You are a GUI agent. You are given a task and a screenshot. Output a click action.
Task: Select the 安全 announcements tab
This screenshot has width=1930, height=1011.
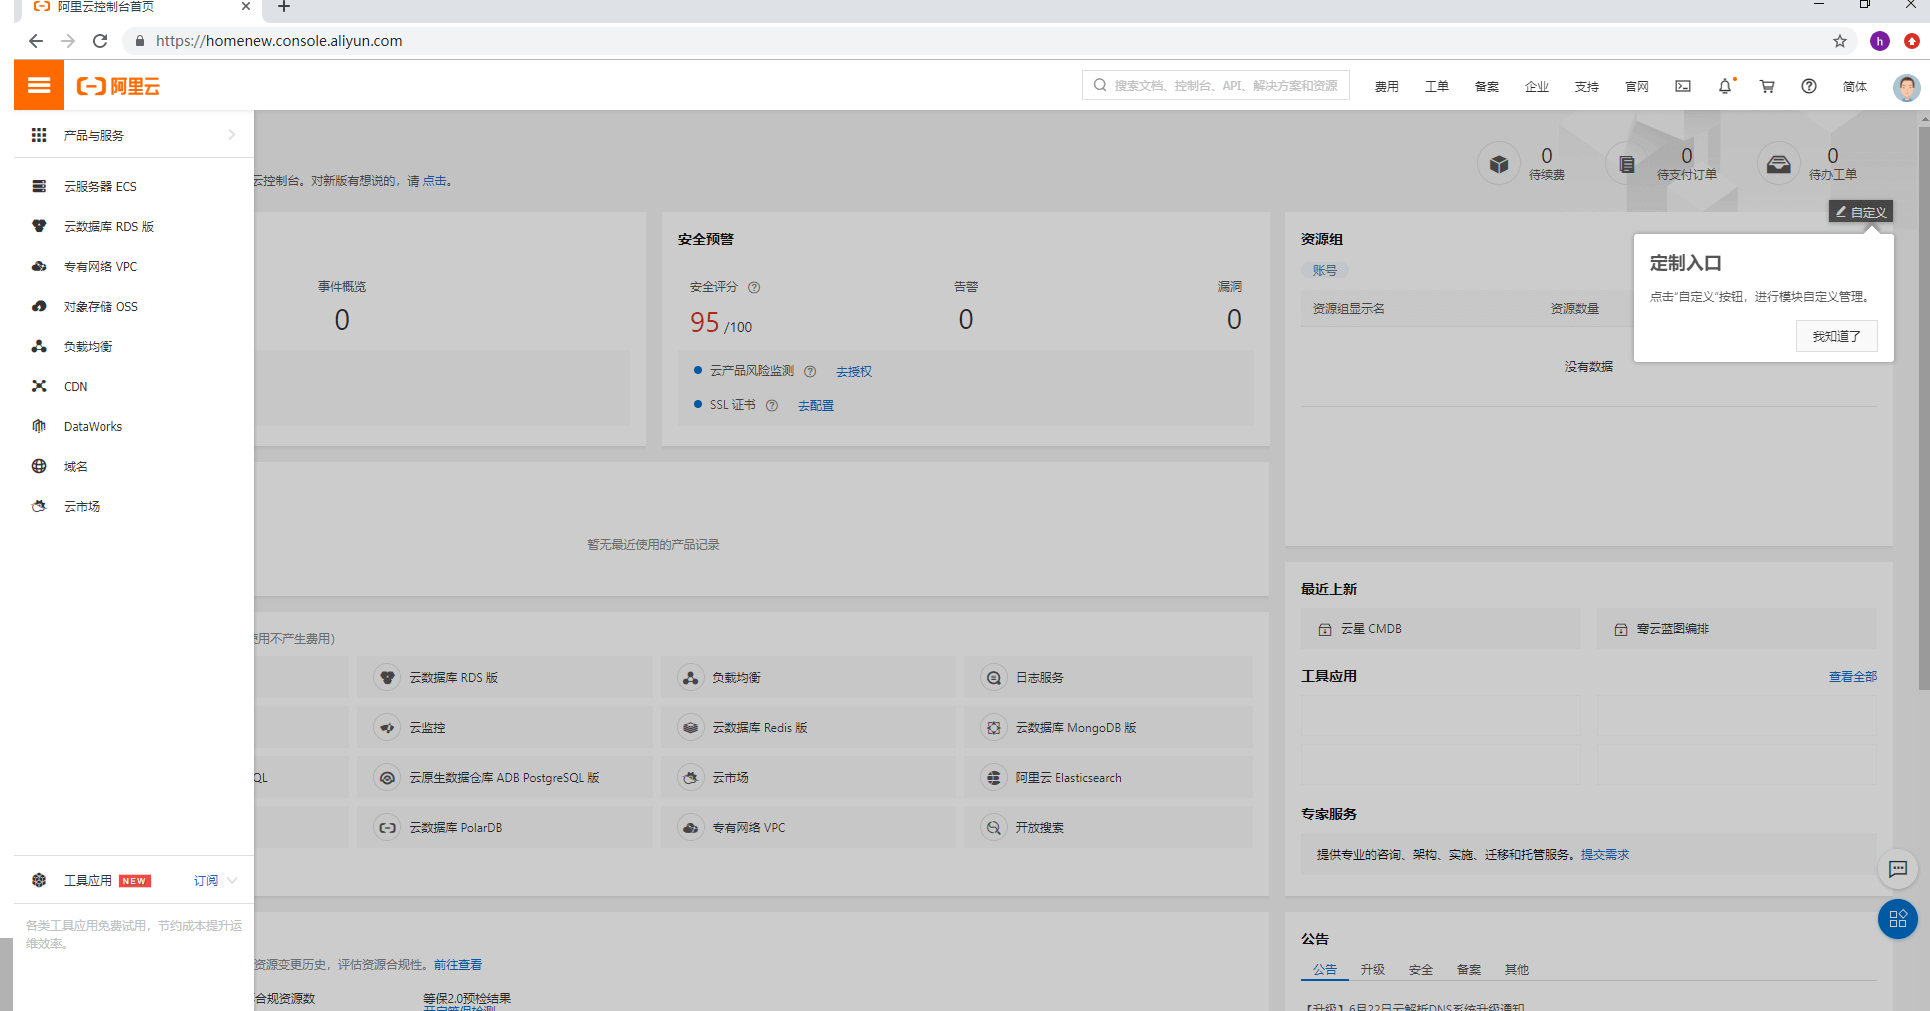1421,969
